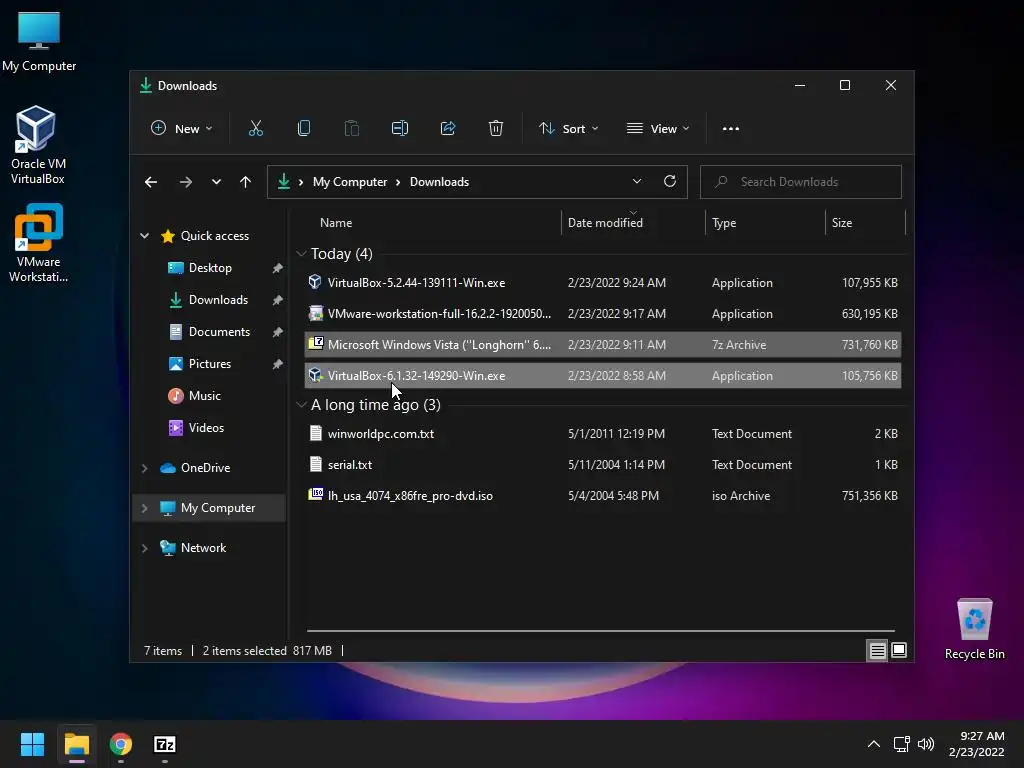Image resolution: width=1024 pixels, height=768 pixels.
Task: Go up one folder level arrow
Action: click(246, 182)
